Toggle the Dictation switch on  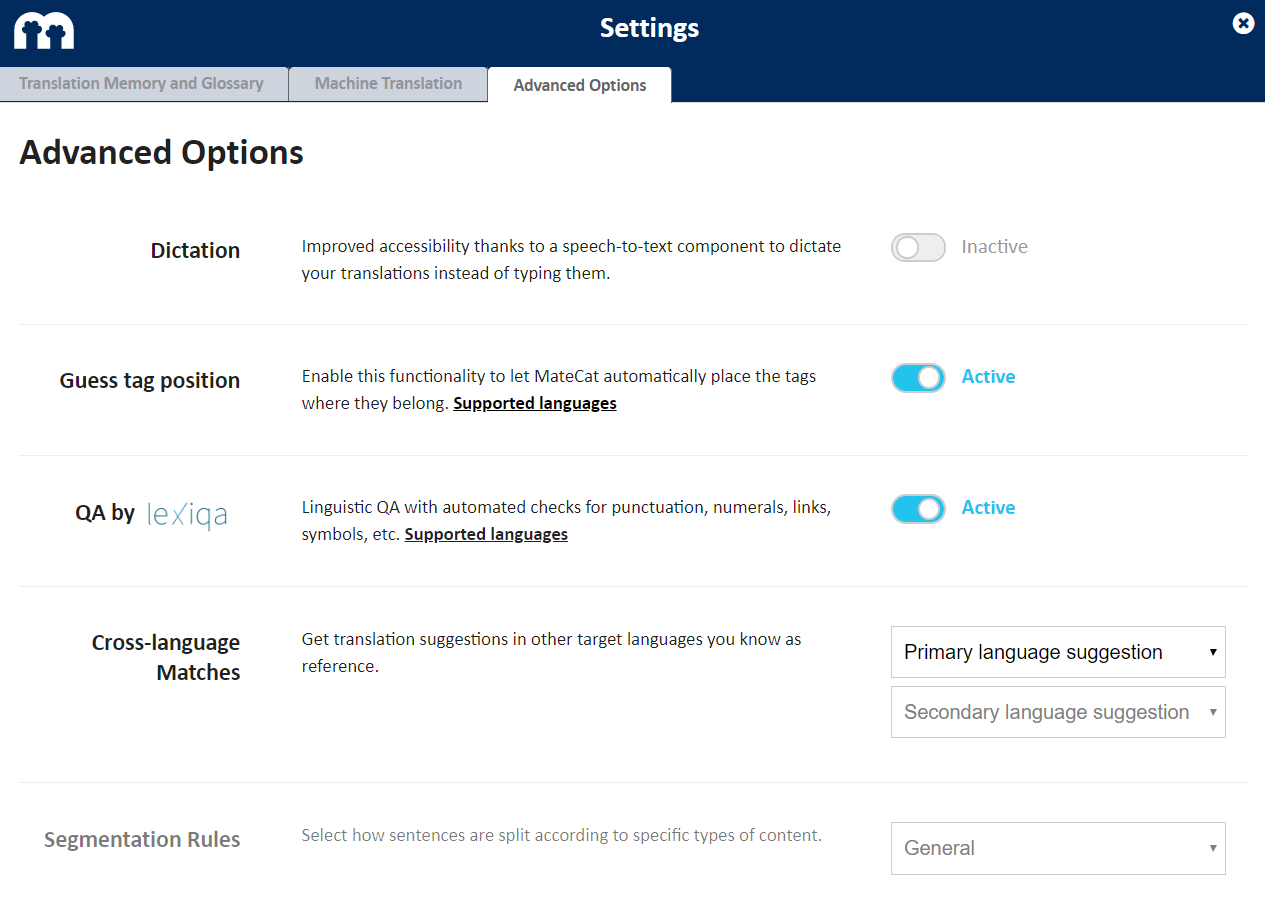[x=918, y=248]
